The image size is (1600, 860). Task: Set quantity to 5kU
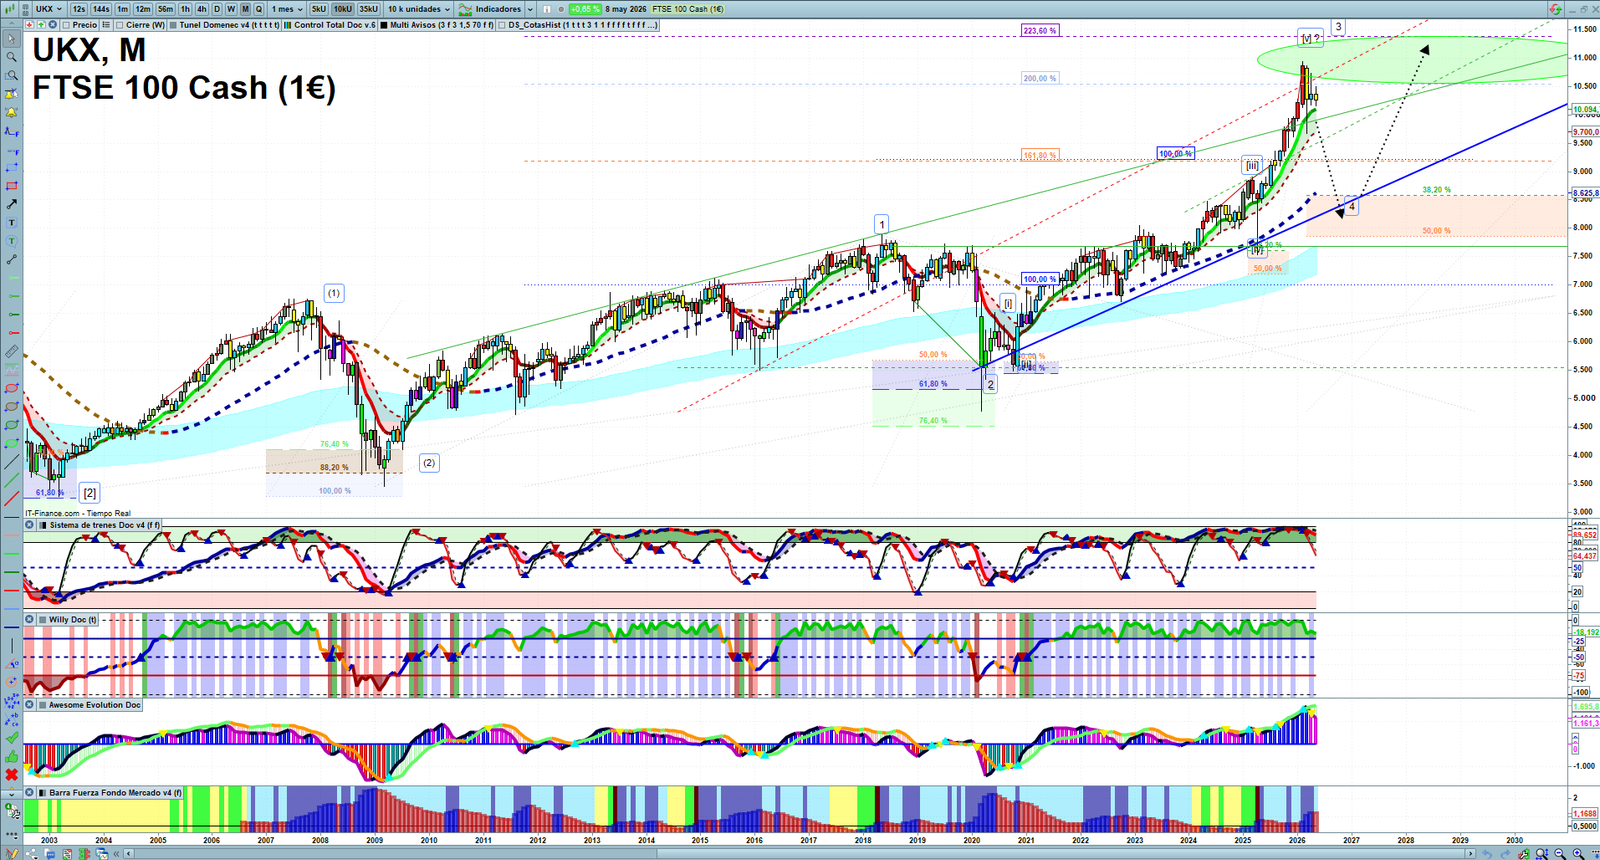[x=318, y=9]
